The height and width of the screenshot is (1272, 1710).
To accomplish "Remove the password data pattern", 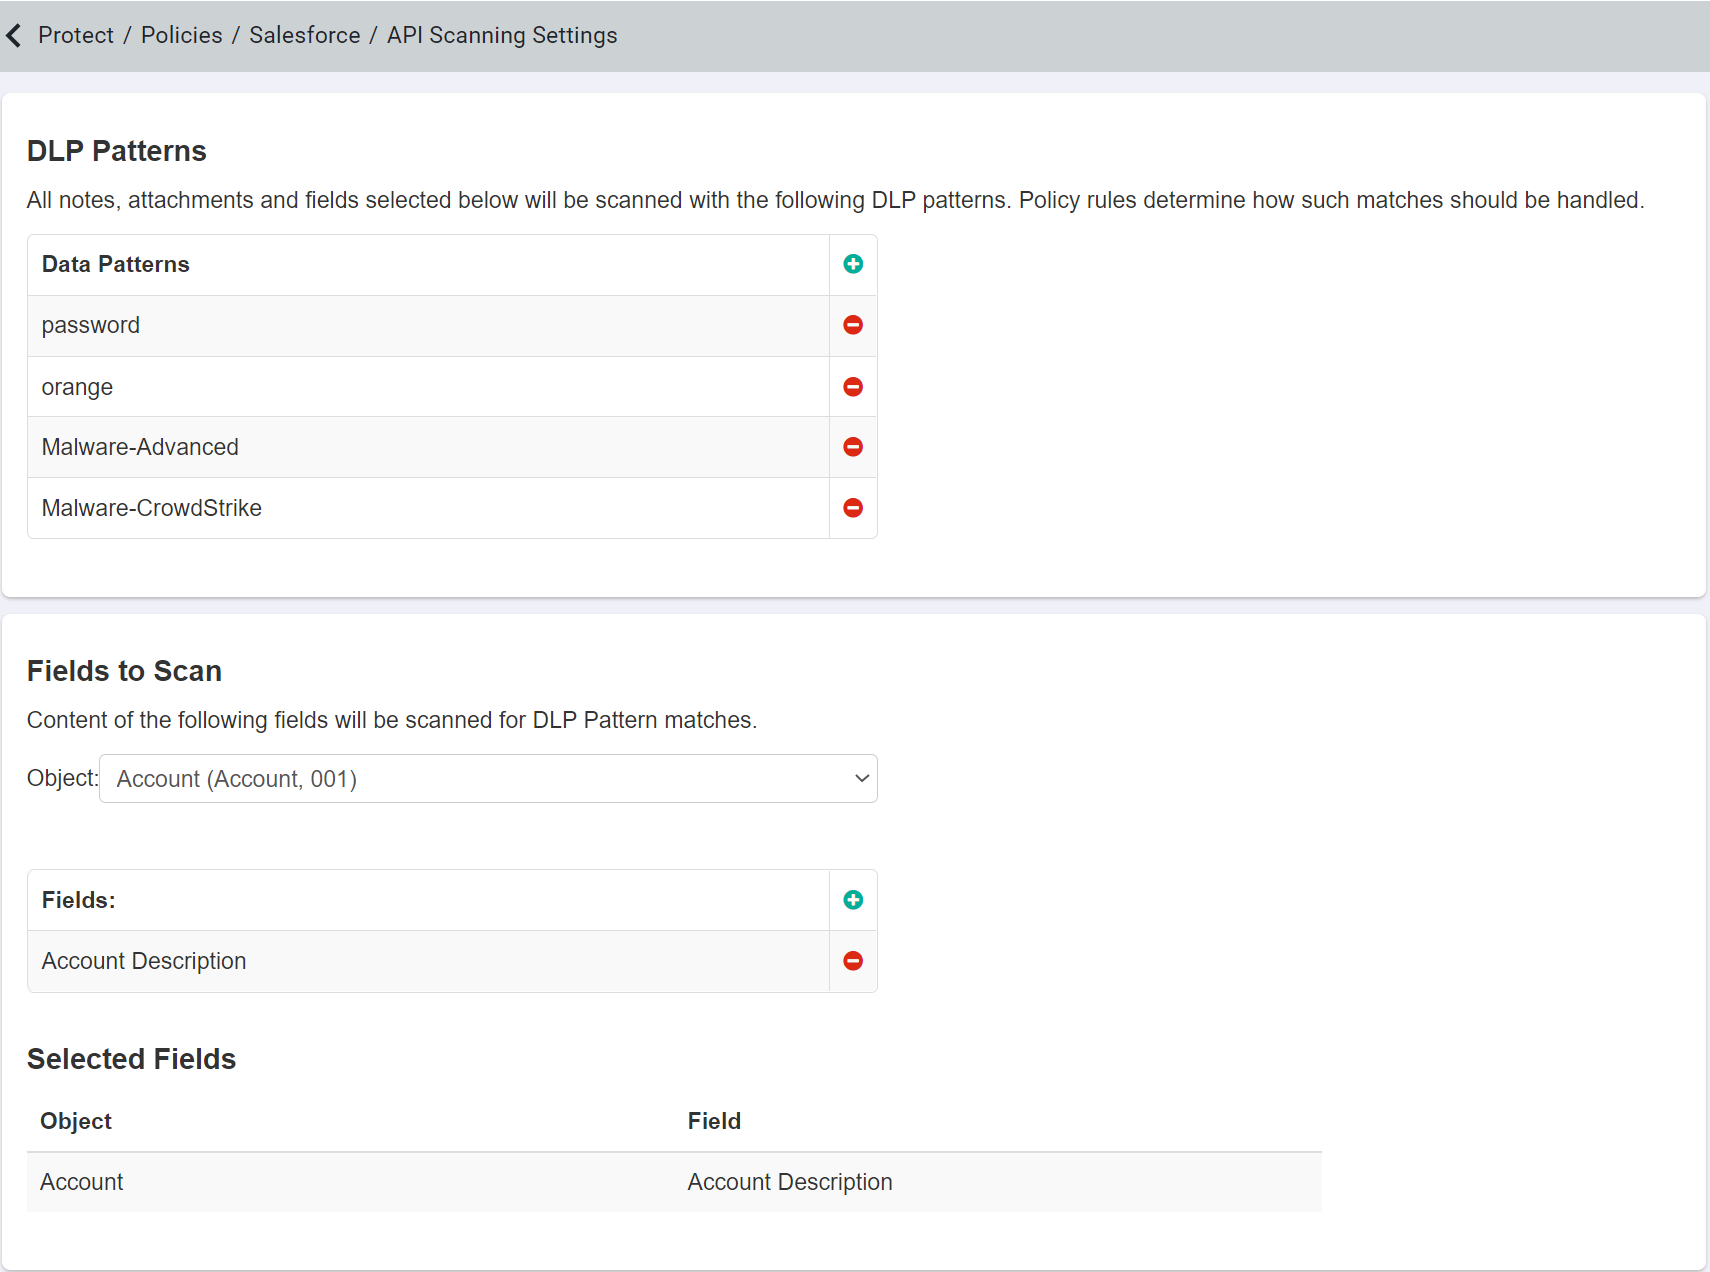I will [852, 325].
